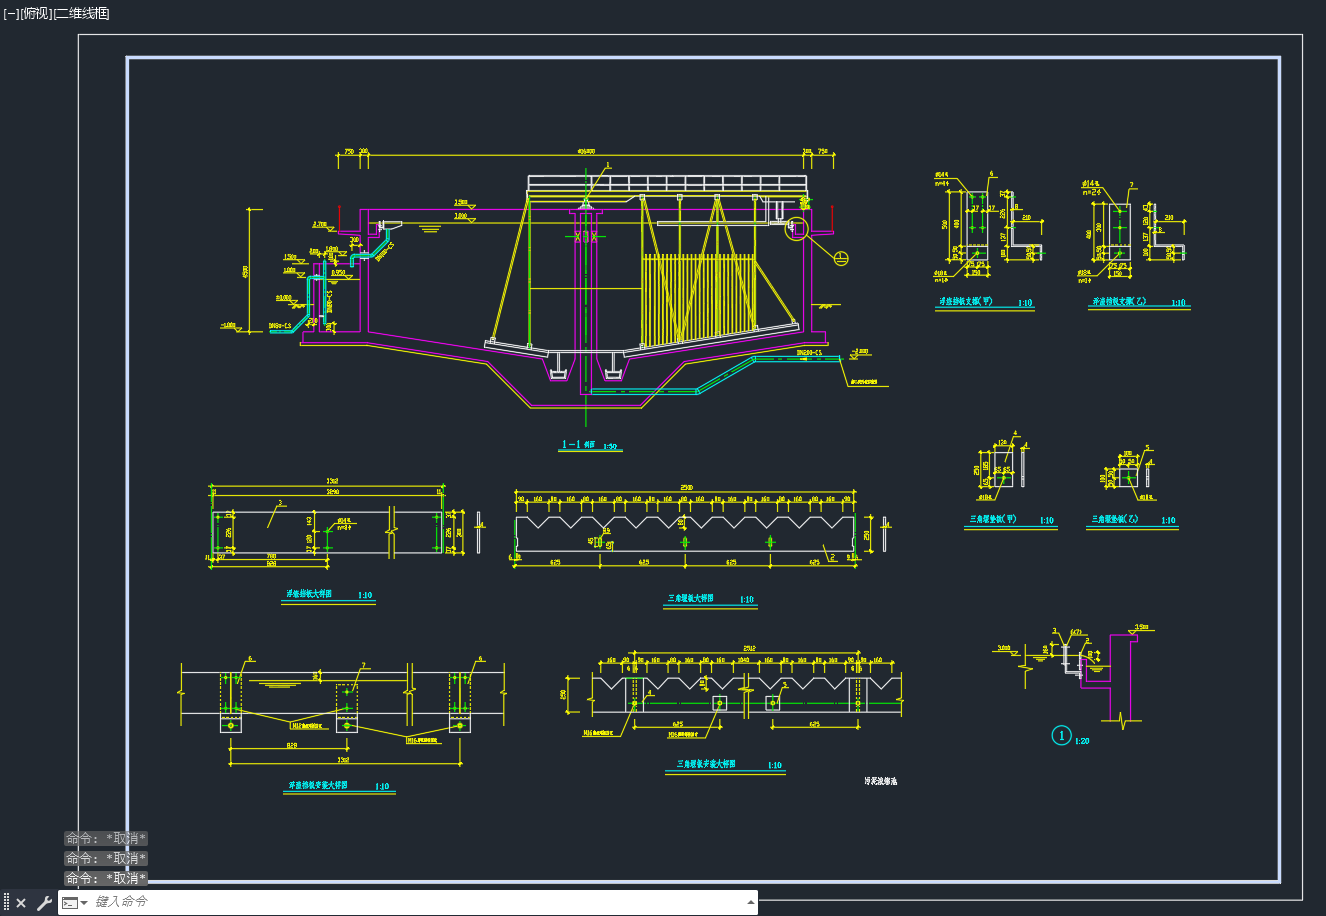Image resolution: width=1326 pixels, height=916 pixels.
Task: Select the 浮渣挡板支架(乙) detail title
Action: point(1120,302)
